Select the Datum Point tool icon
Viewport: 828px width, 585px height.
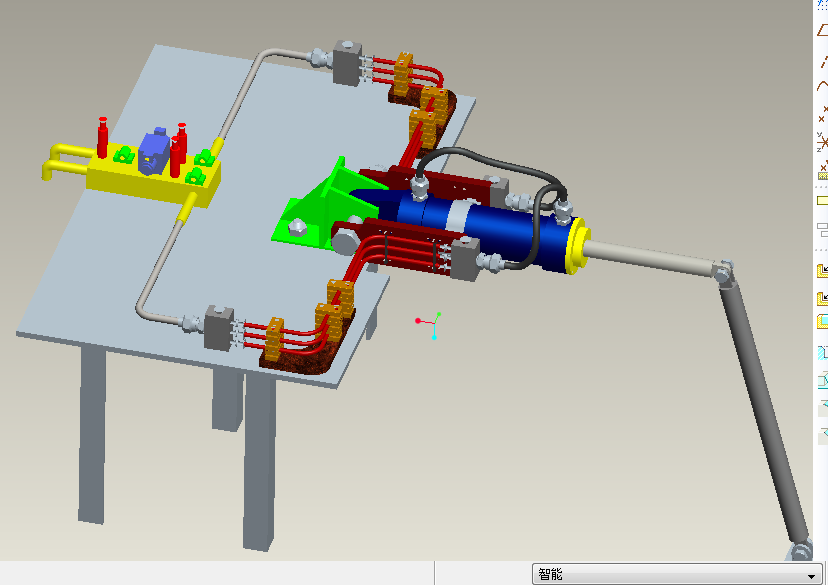[823, 114]
